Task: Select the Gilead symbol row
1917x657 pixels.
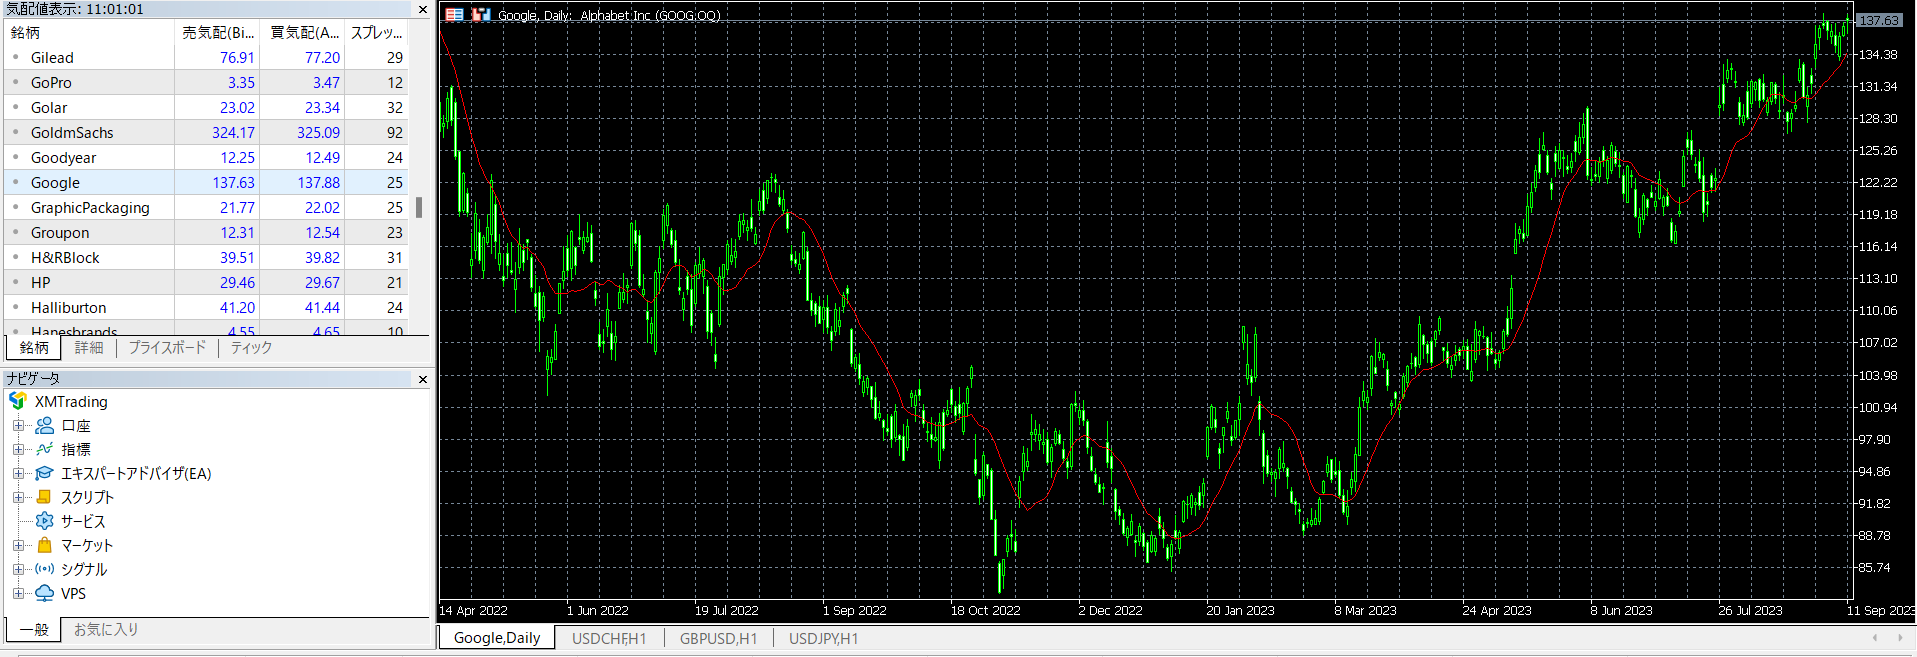Action: (x=207, y=58)
